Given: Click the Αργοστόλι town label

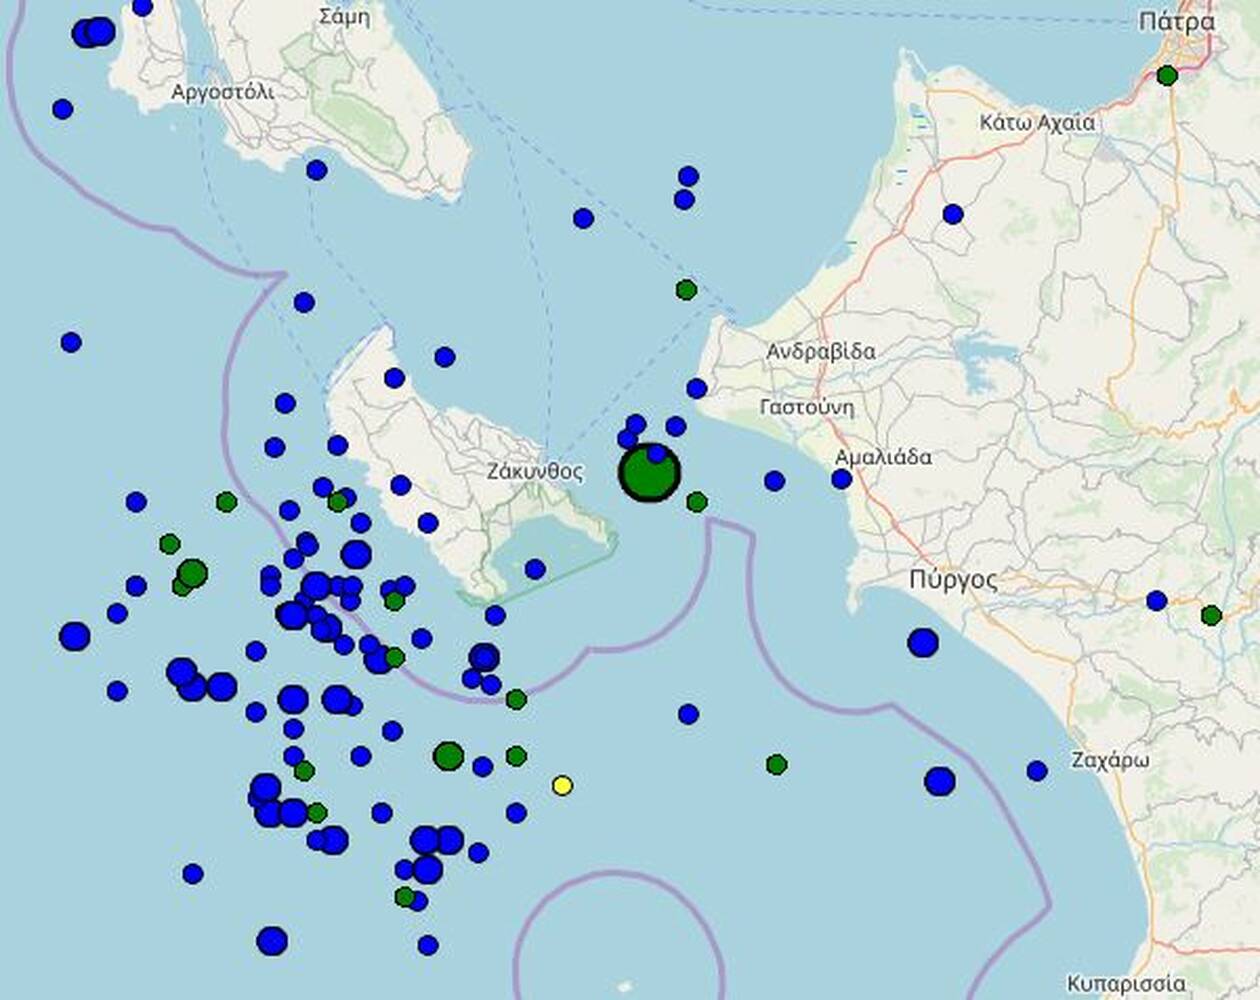Looking at the screenshot, I should tap(222, 92).
